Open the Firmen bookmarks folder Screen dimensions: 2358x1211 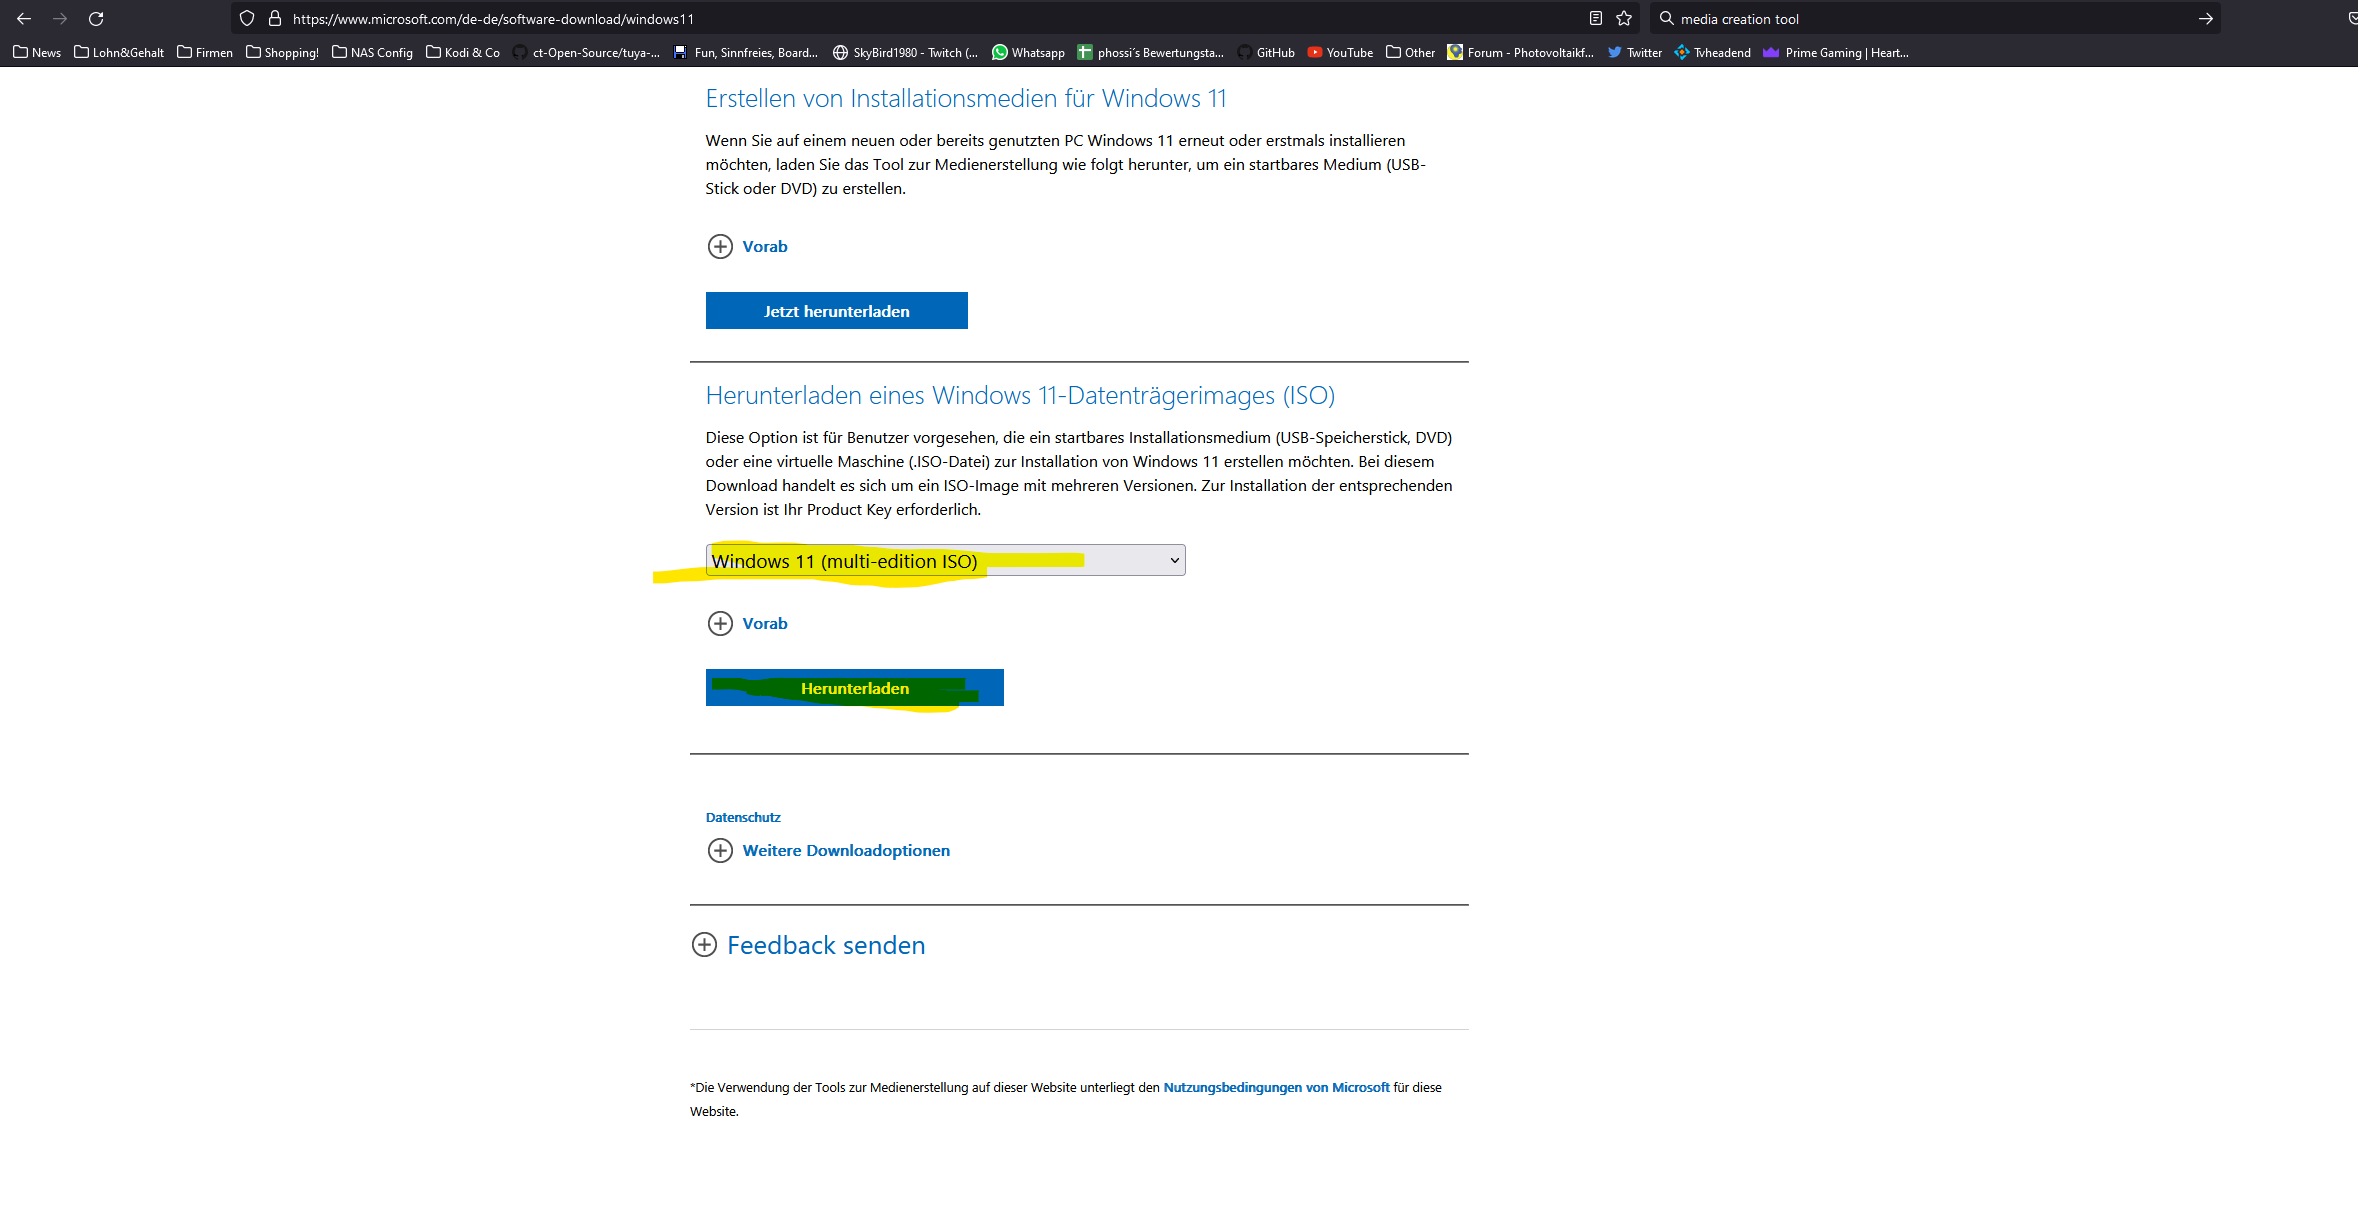(205, 52)
